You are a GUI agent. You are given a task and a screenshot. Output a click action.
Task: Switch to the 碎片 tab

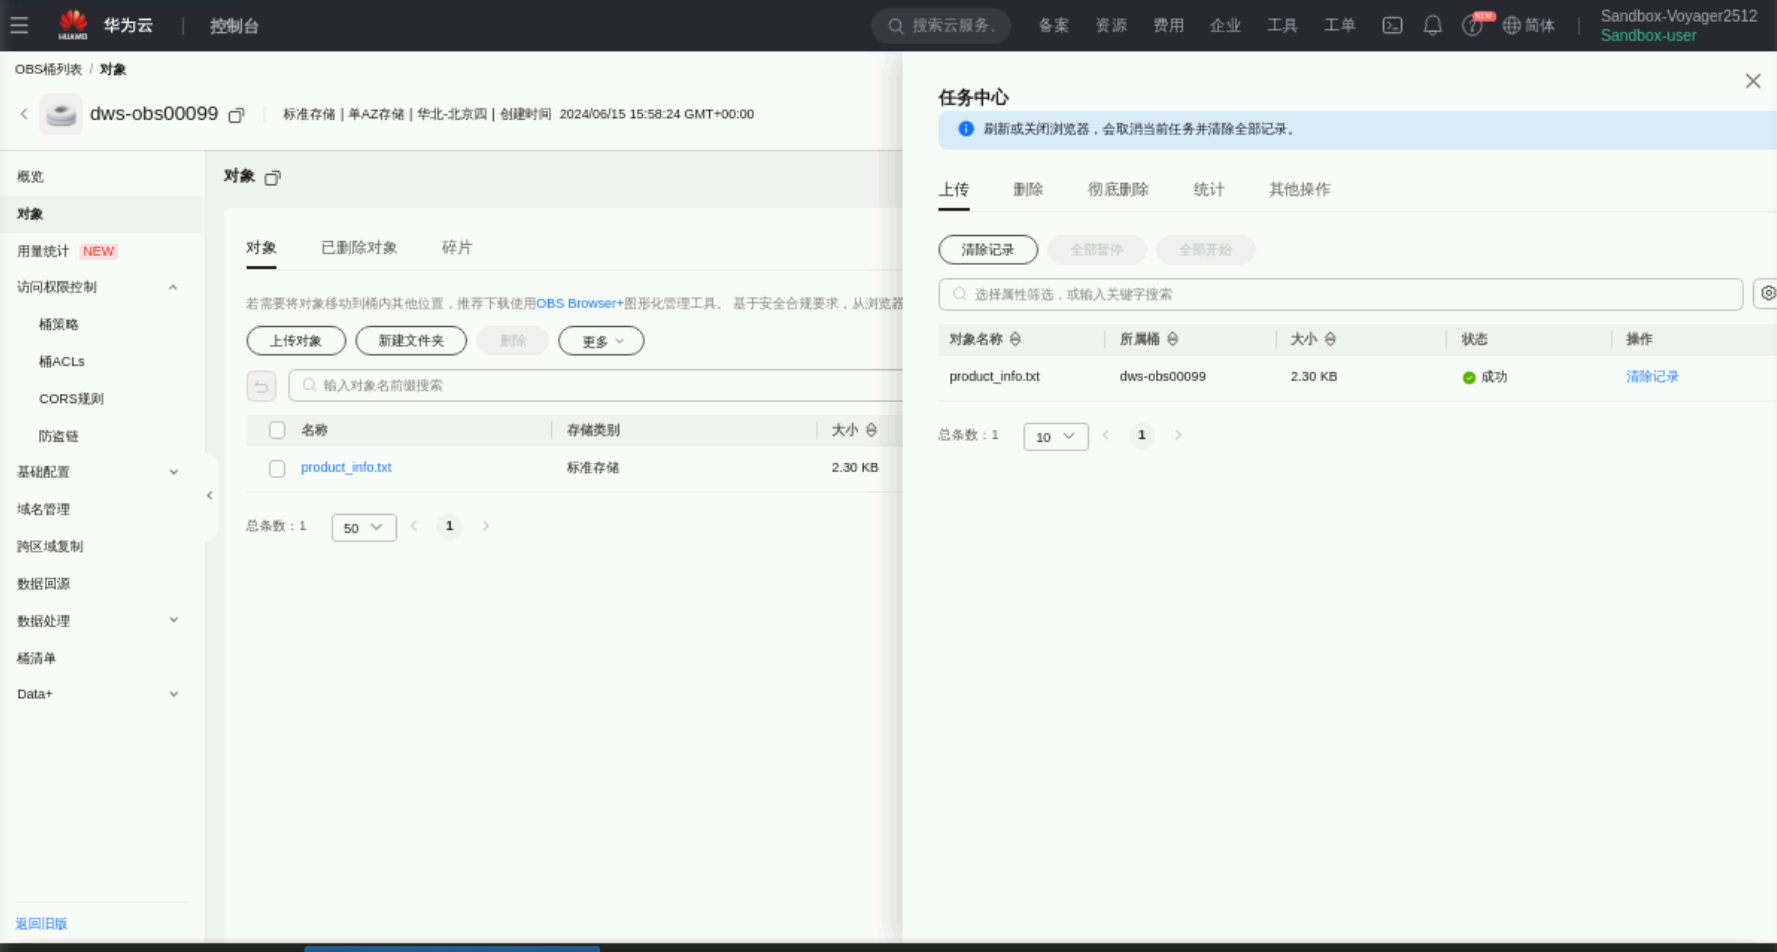click(x=457, y=248)
